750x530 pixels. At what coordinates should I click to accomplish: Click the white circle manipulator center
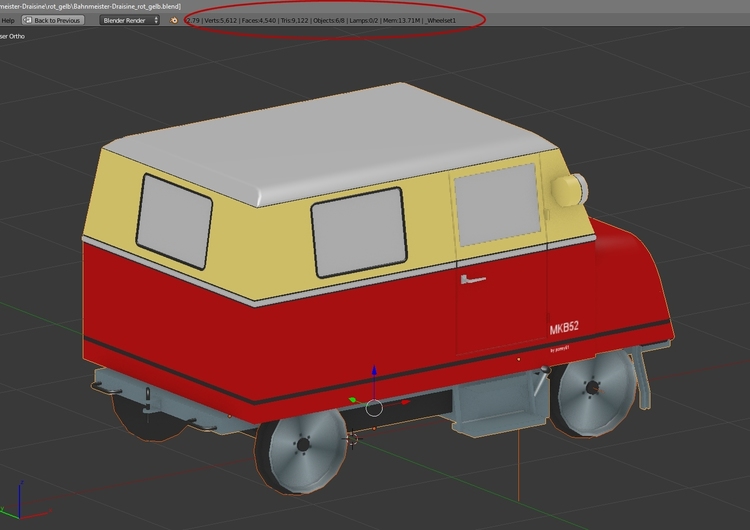tap(374, 407)
